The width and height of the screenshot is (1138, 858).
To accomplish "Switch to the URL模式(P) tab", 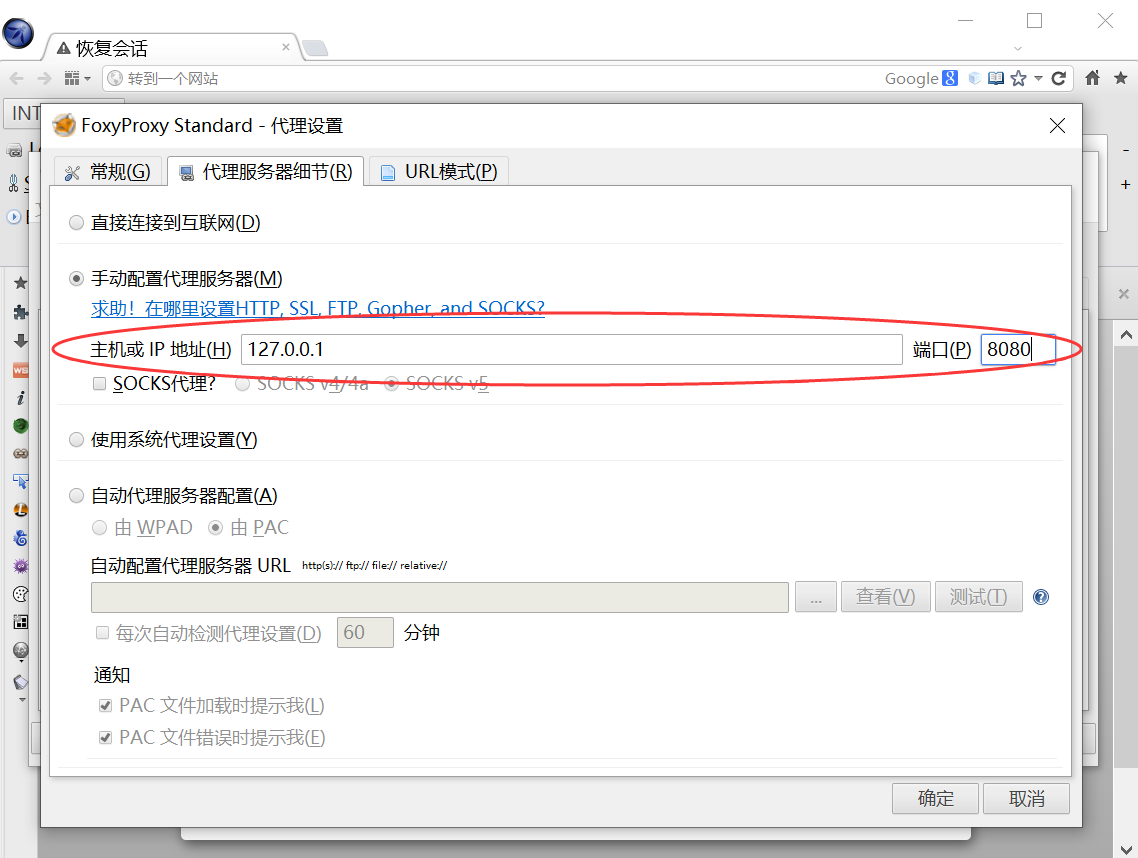I will pyautogui.click(x=439, y=172).
